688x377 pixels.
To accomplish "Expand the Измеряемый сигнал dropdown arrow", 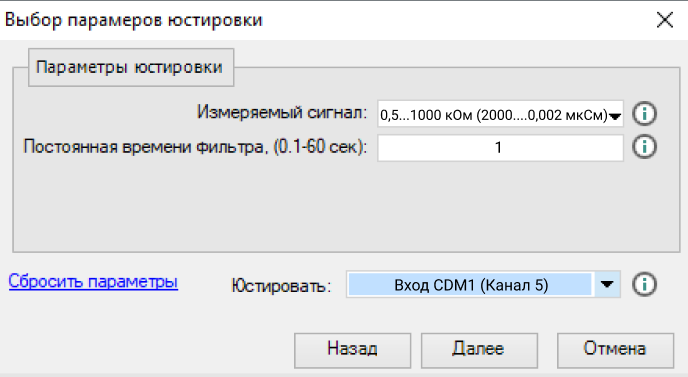I will point(615,116).
